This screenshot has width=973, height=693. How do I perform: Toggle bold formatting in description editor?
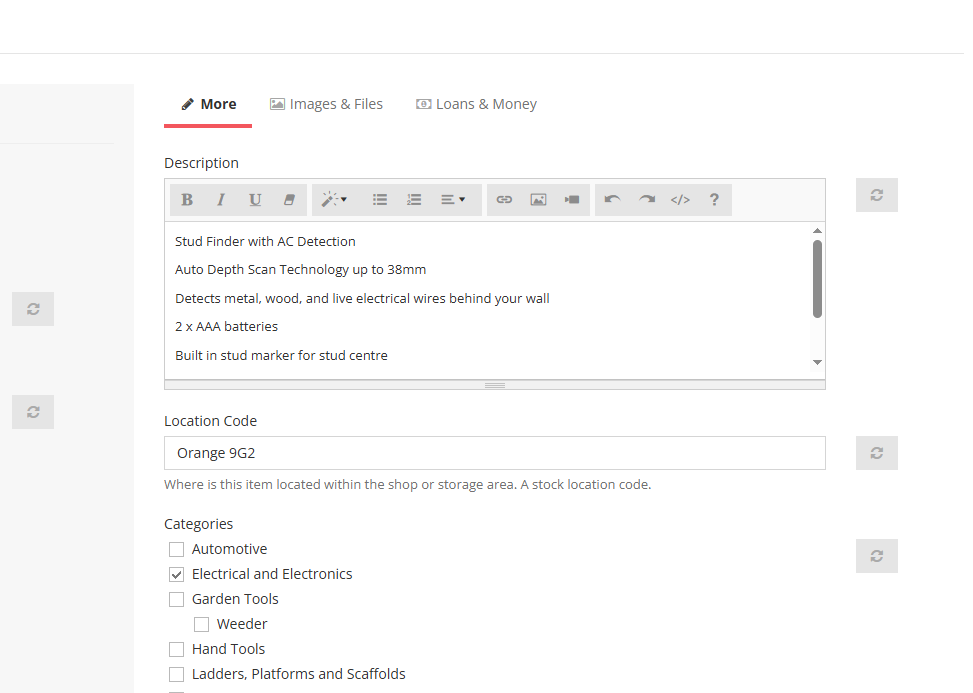[x=187, y=200]
